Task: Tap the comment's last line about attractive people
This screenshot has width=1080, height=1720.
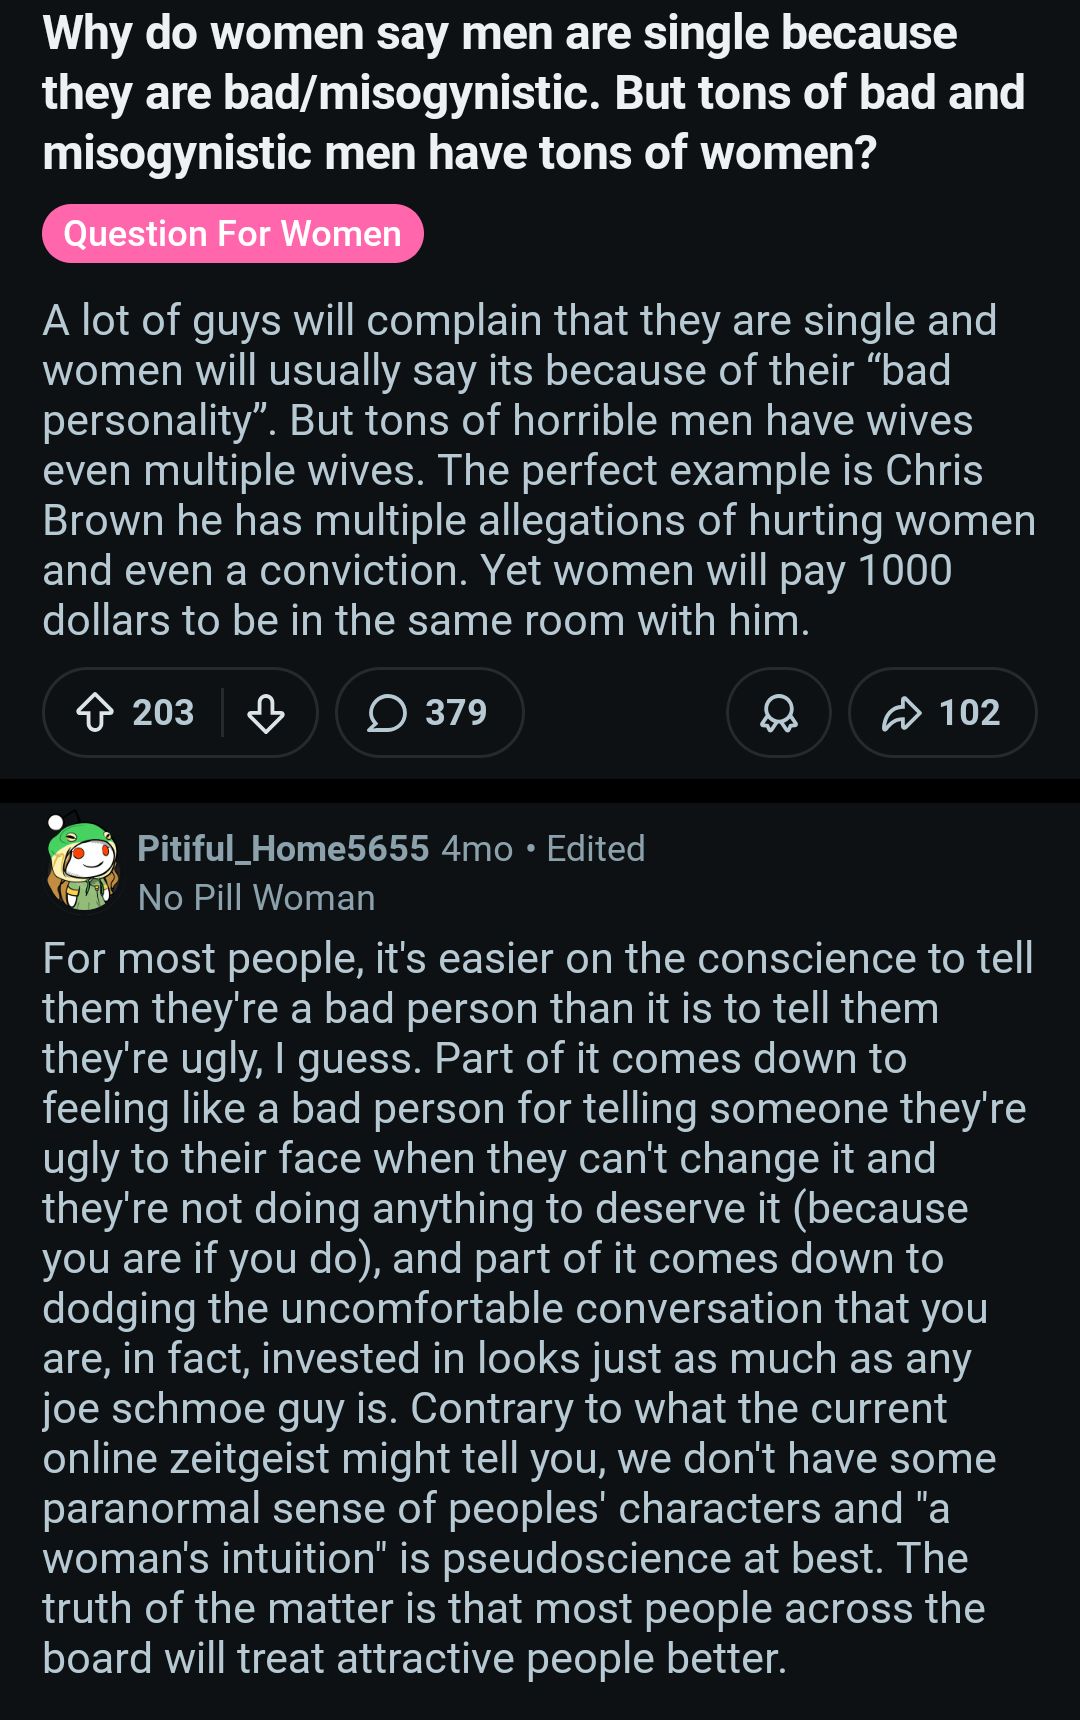Action: [414, 1659]
